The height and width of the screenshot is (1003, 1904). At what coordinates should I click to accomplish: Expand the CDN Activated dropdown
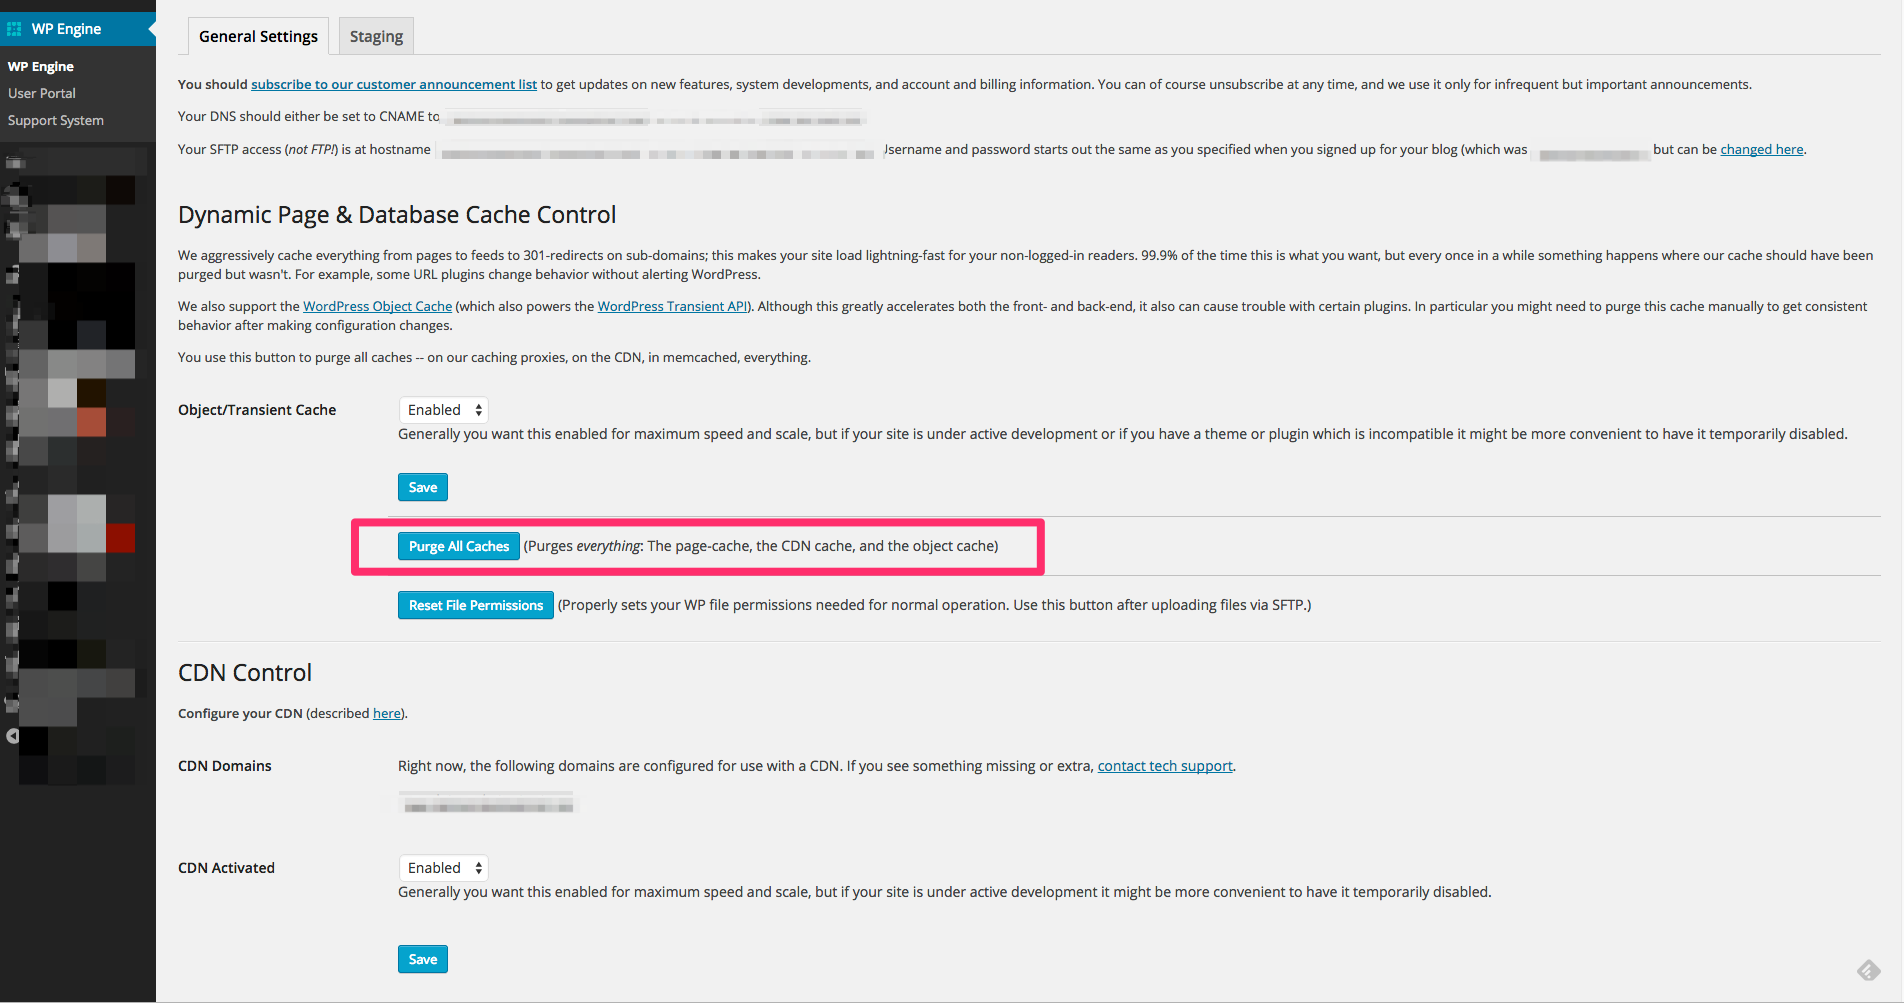(x=444, y=868)
